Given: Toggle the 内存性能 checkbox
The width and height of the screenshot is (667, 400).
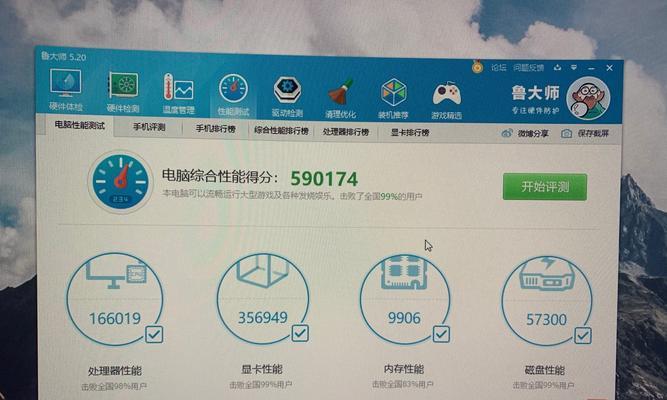Looking at the screenshot, I should [x=441, y=334].
